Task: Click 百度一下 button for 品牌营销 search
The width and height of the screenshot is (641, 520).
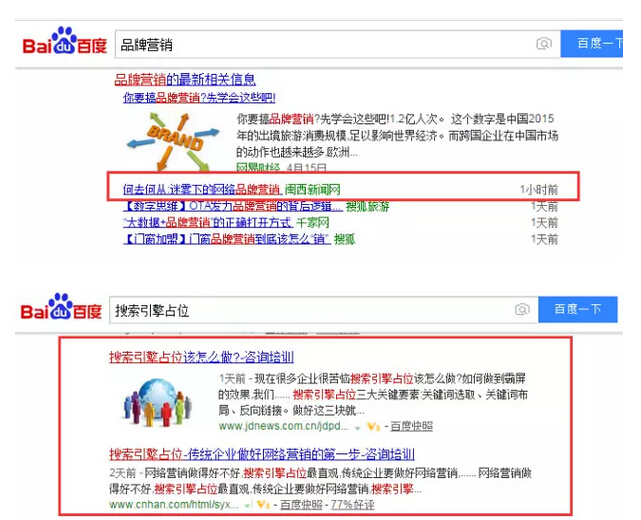Action: point(592,43)
